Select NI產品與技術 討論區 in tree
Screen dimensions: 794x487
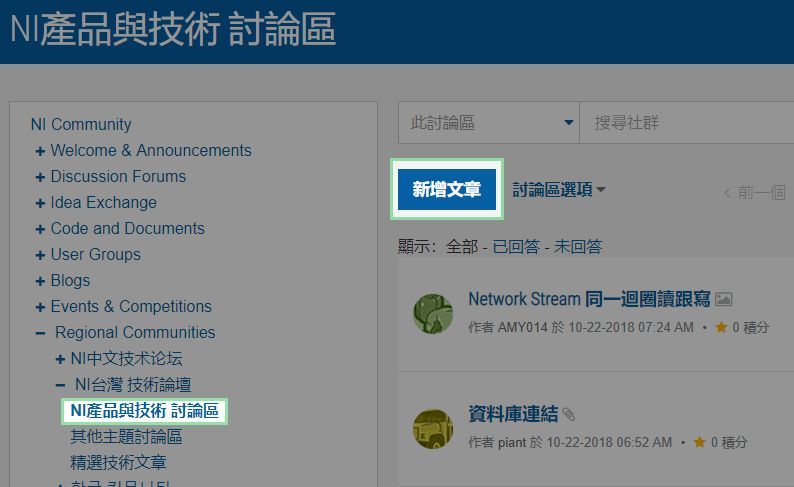click(144, 411)
